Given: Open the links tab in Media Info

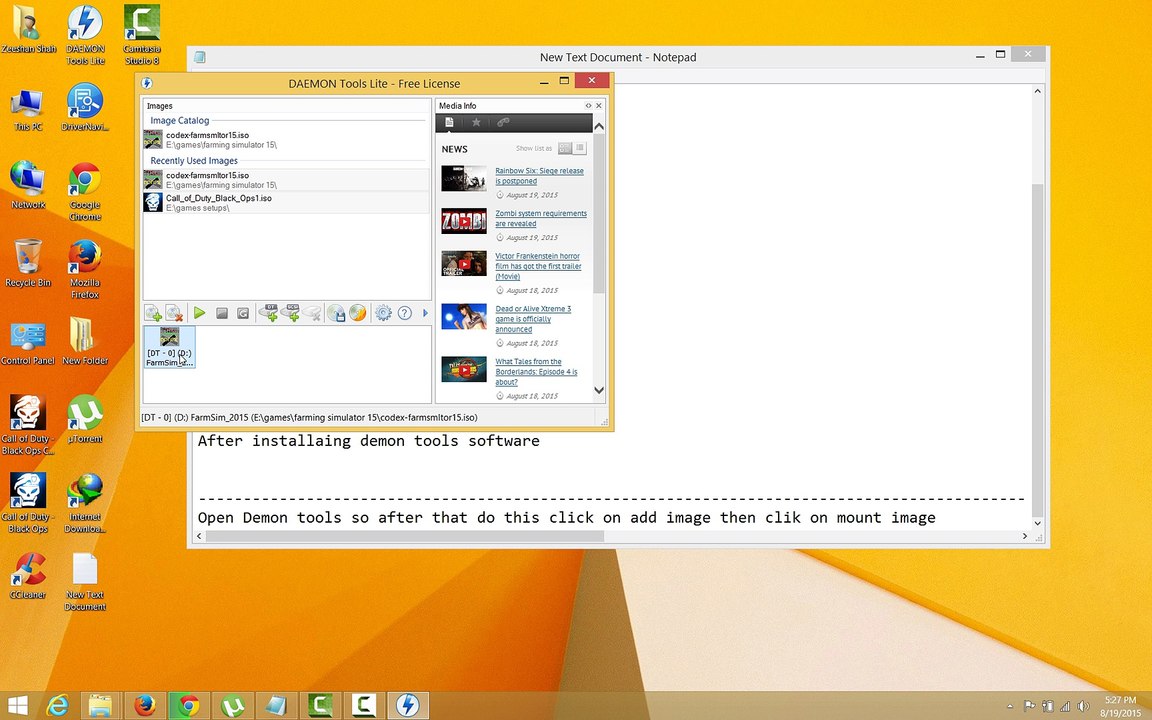Looking at the screenshot, I should 503,123.
